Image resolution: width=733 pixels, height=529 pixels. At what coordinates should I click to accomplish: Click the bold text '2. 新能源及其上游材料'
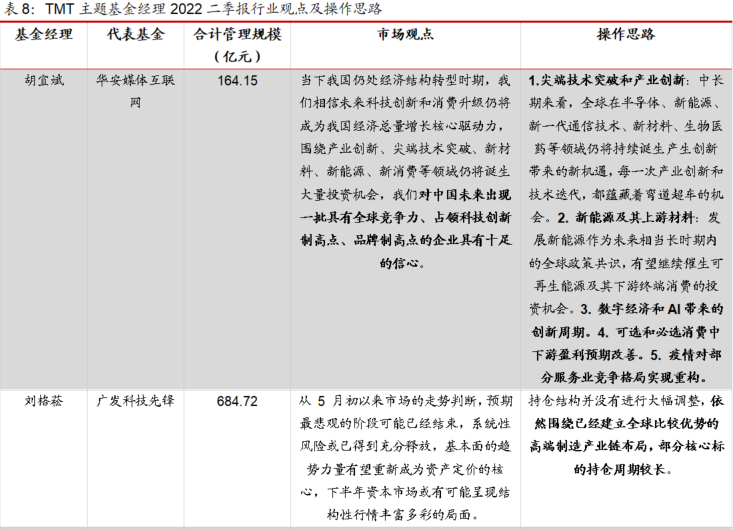tap(625, 217)
